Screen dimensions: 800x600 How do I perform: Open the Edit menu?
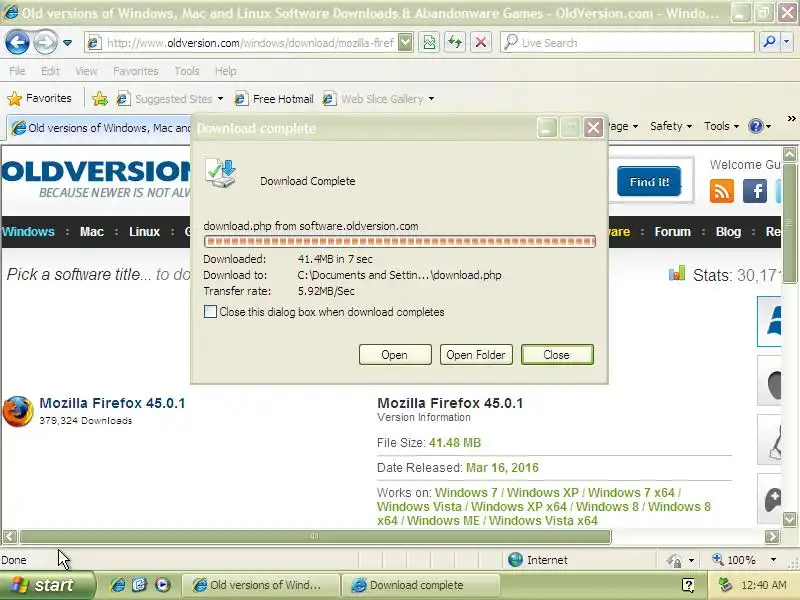click(50, 71)
